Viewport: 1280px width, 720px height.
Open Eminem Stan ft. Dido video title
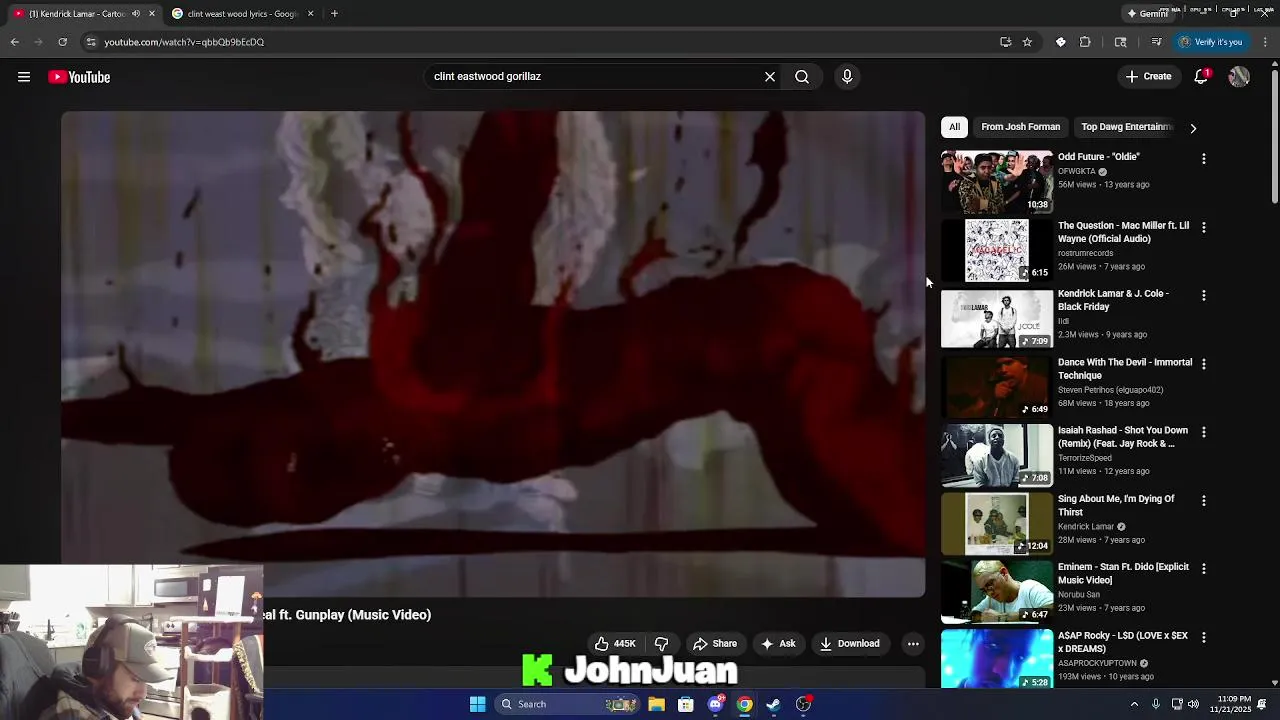[x=1123, y=573]
